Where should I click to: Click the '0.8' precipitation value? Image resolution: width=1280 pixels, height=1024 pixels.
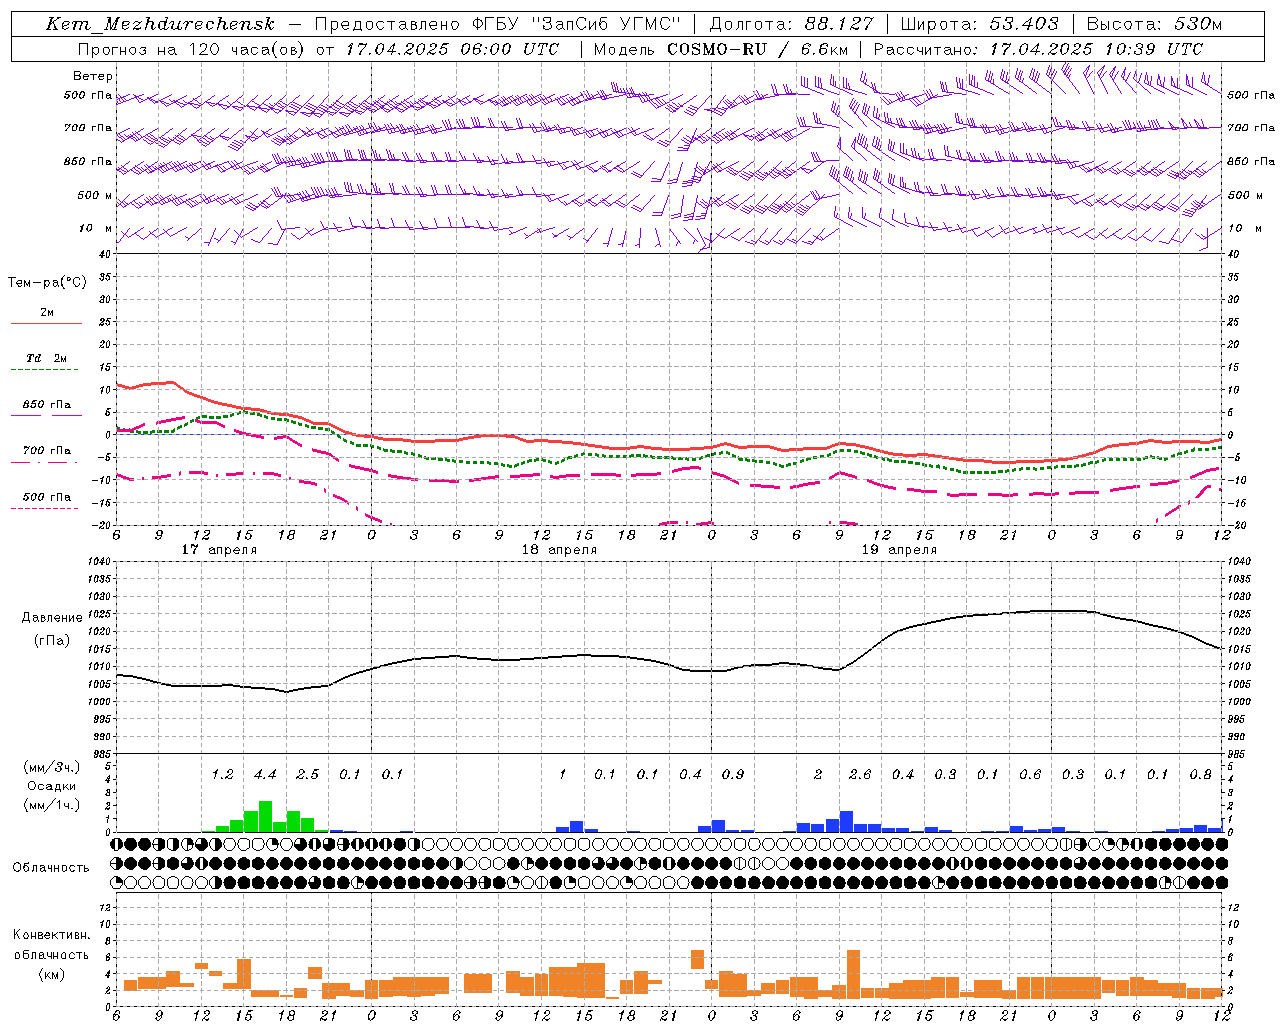coord(1201,775)
